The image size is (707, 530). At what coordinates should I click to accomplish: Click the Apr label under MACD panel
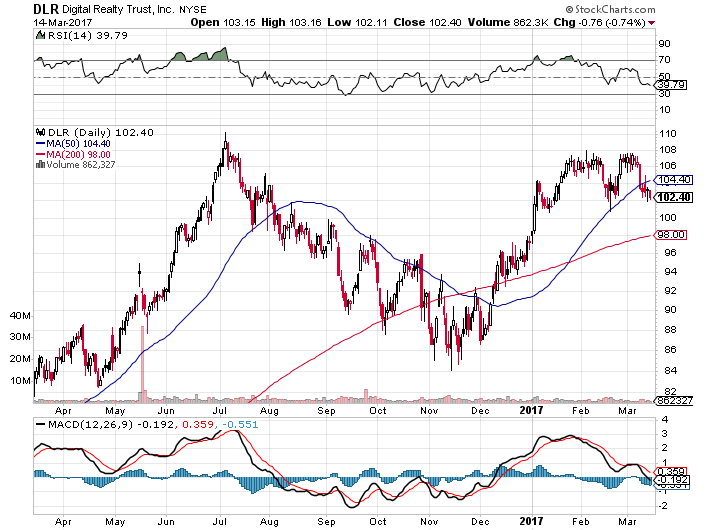pos(63,522)
